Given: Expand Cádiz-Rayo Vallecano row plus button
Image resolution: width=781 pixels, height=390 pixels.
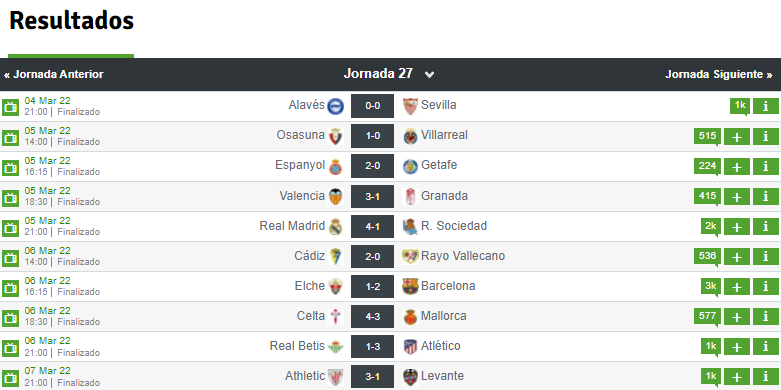Looking at the screenshot, I should [737, 257].
